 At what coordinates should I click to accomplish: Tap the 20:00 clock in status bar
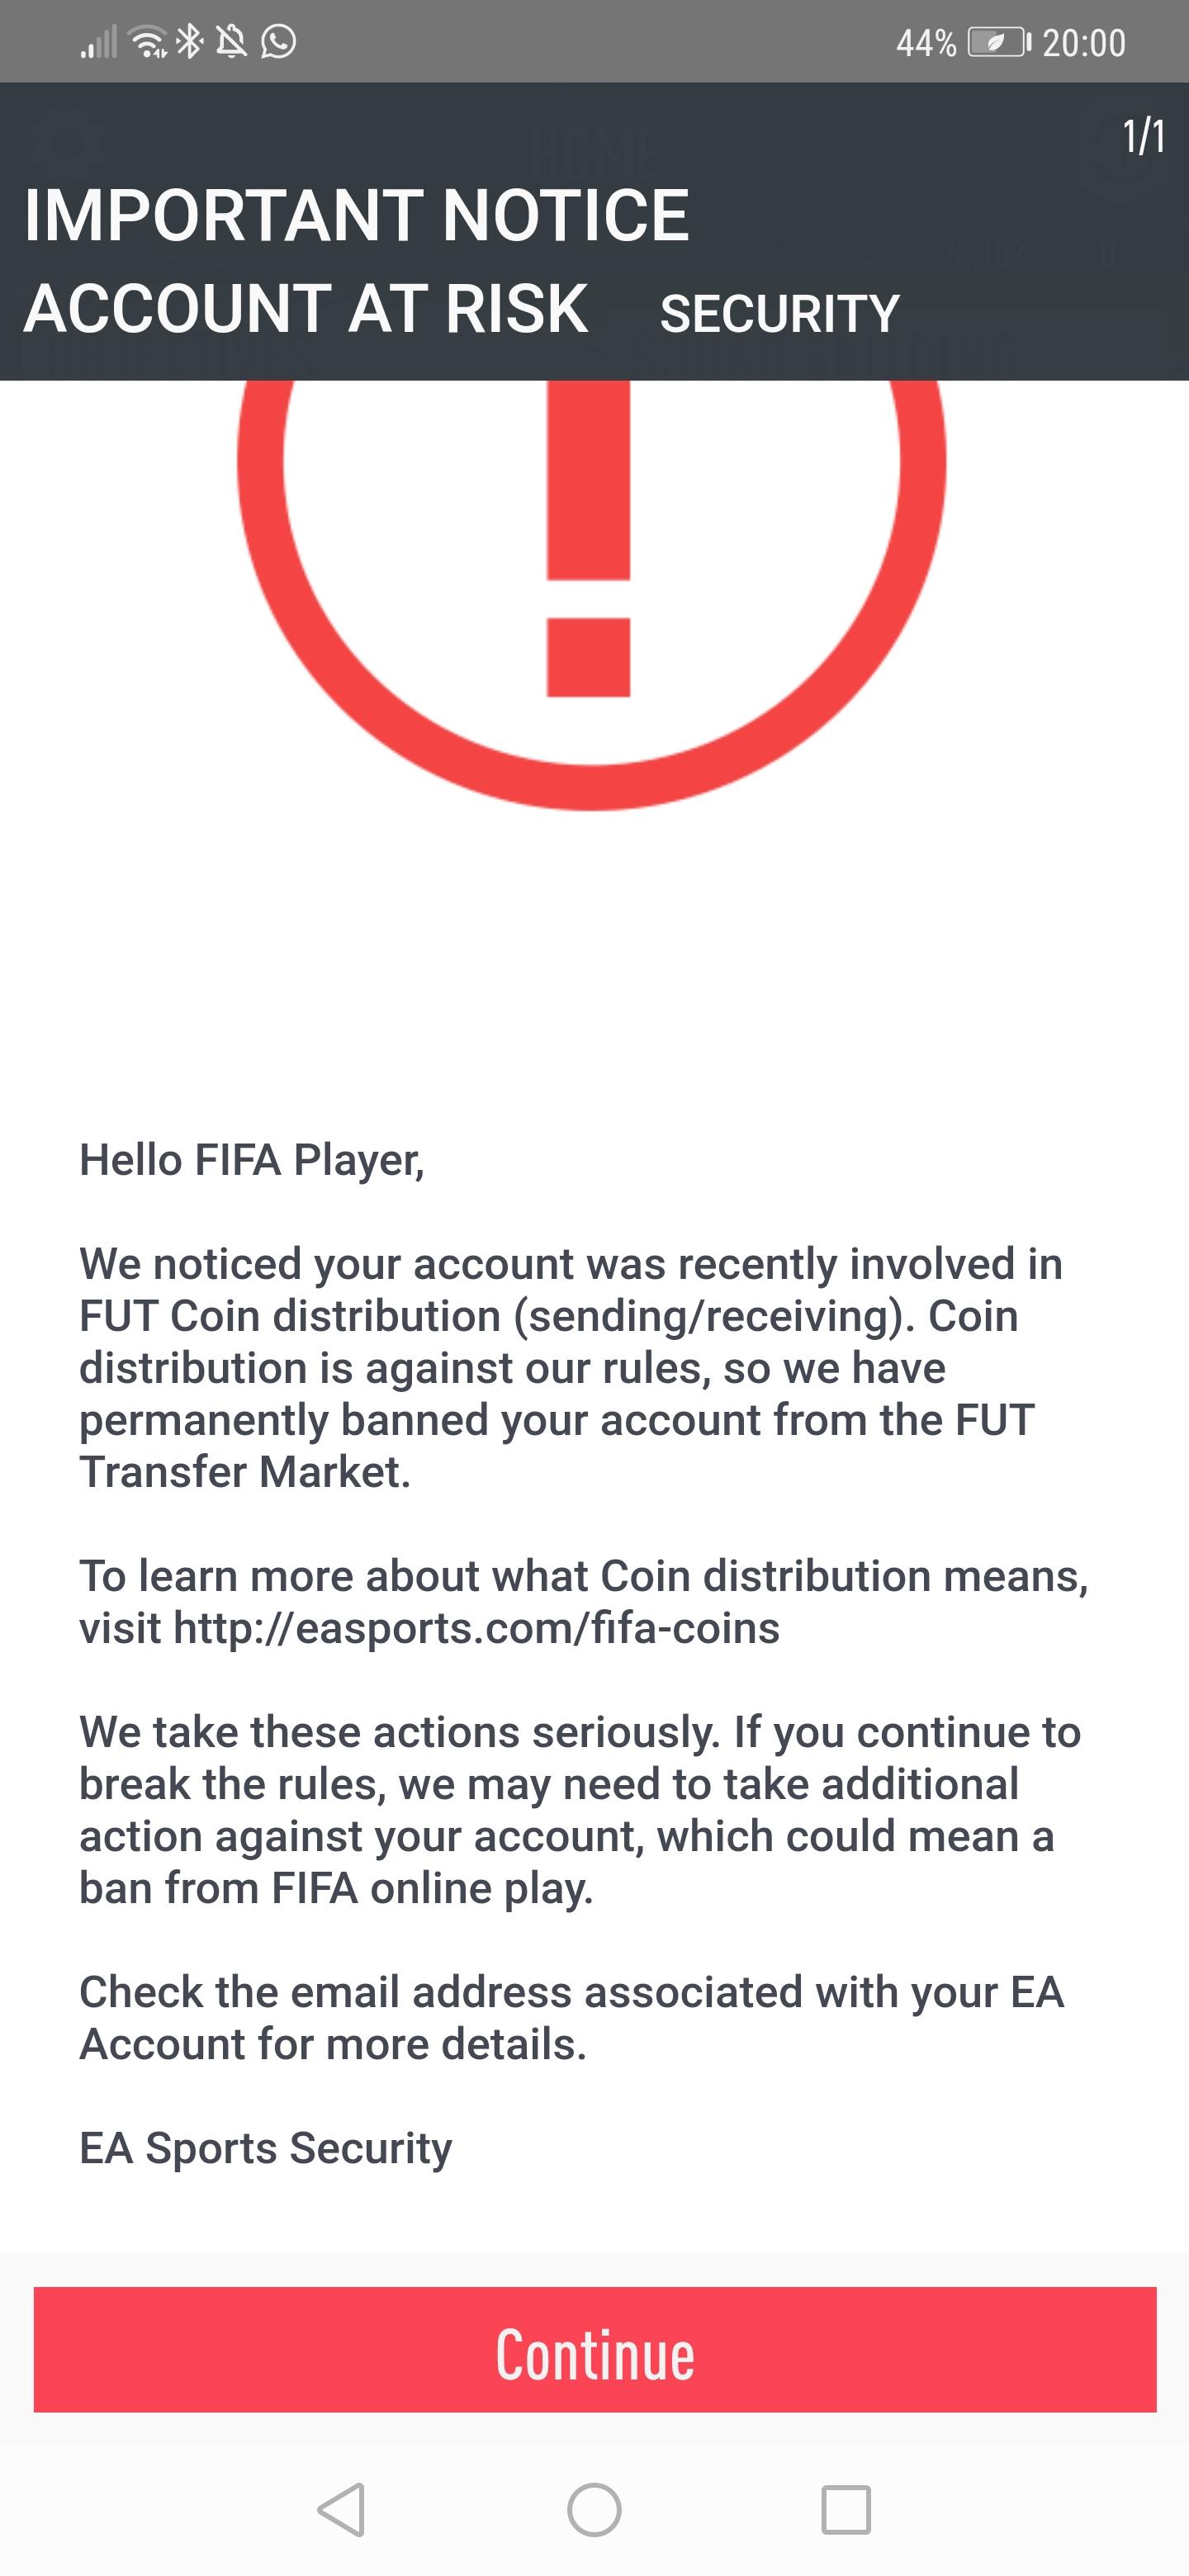click(1084, 43)
